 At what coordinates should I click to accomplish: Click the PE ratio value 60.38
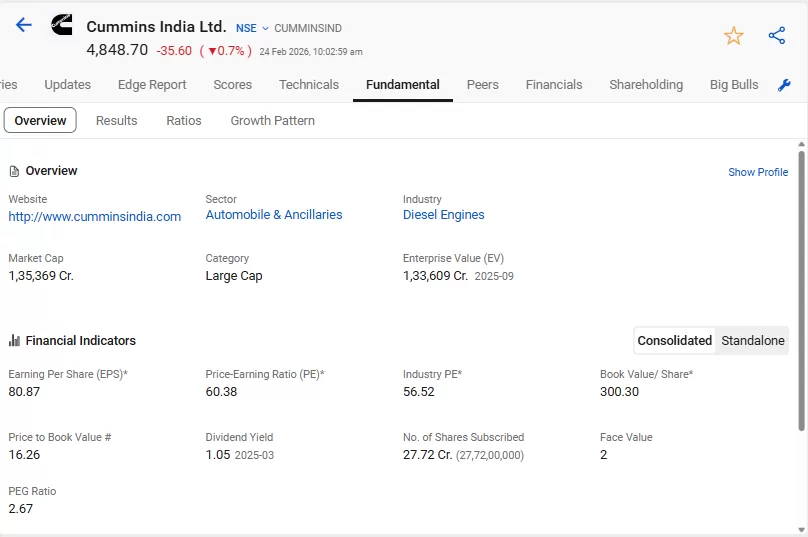(x=221, y=392)
